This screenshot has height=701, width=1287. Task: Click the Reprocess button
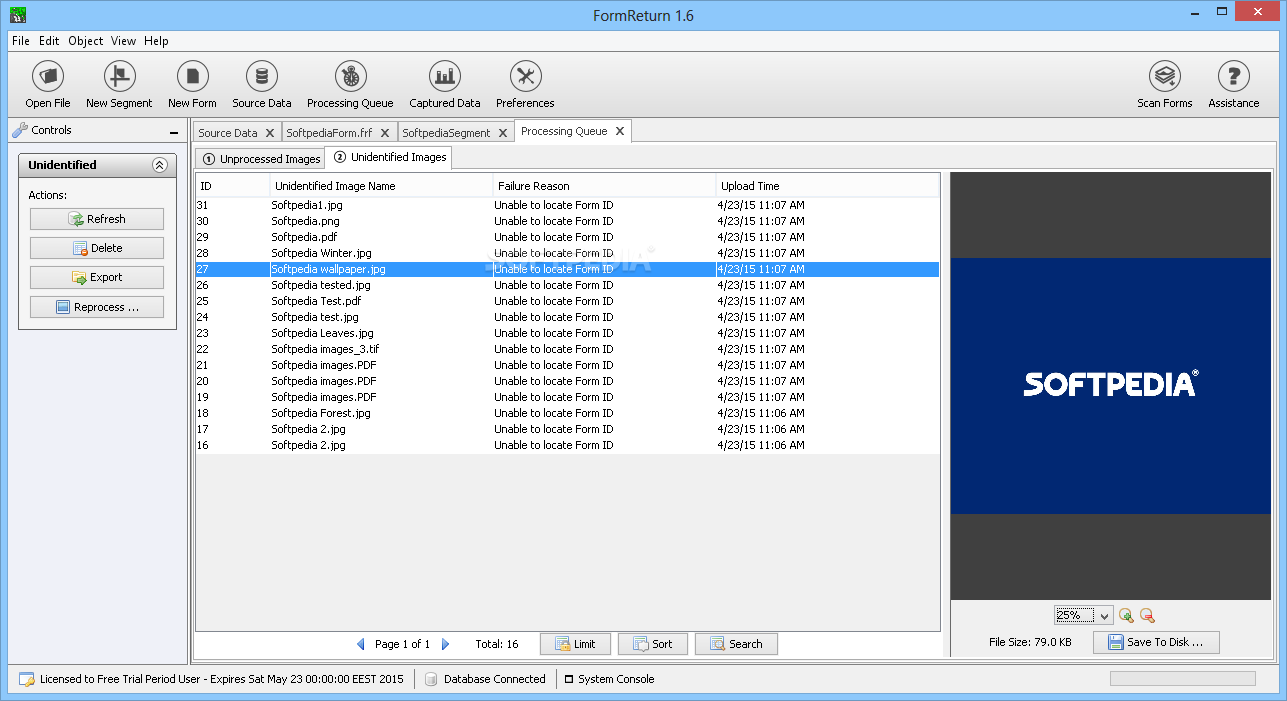[97, 307]
